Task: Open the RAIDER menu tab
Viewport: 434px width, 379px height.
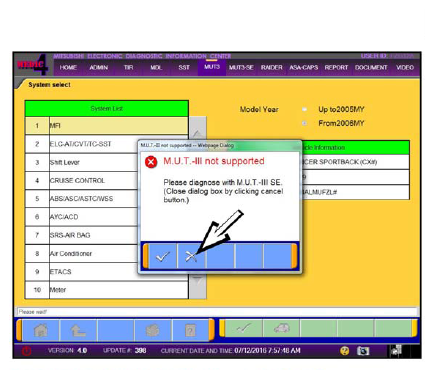Action: [272, 67]
